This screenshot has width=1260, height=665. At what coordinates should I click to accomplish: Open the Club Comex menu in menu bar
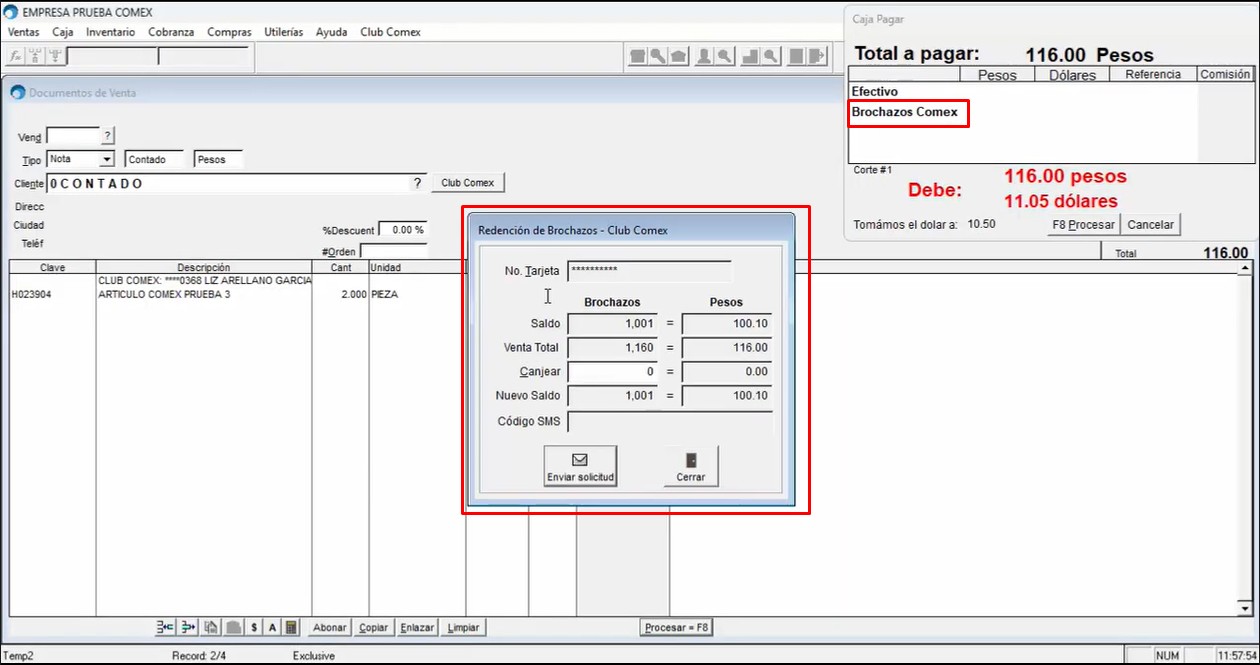(391, 32)
